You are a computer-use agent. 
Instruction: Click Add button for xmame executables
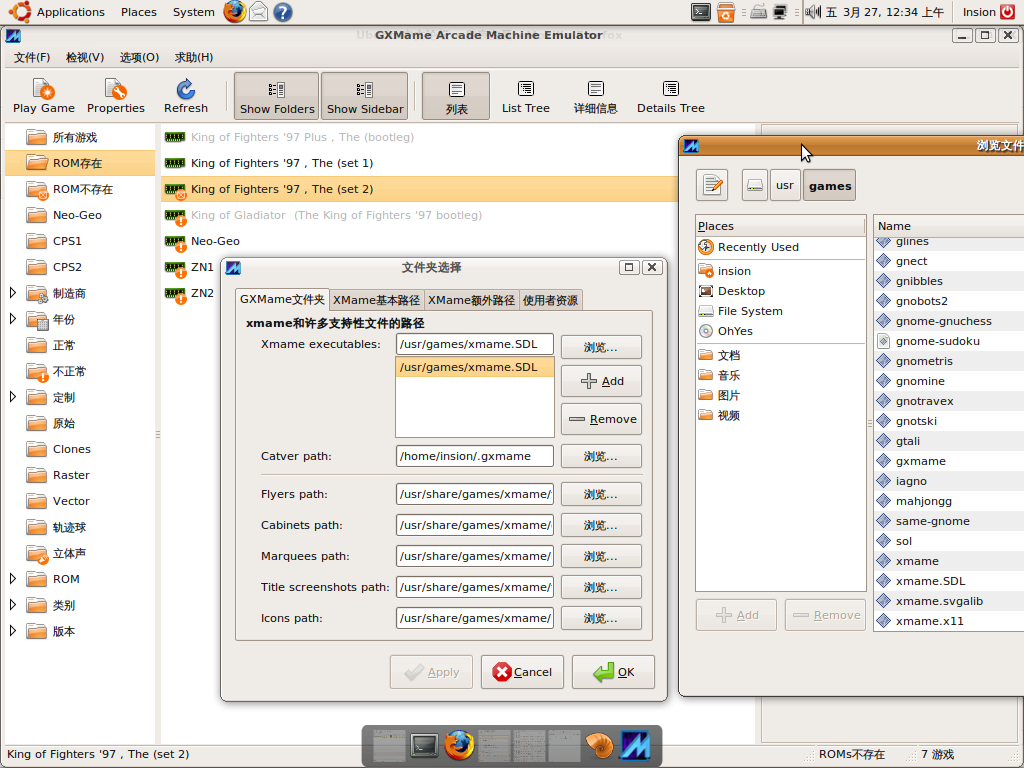click(601, 381)
